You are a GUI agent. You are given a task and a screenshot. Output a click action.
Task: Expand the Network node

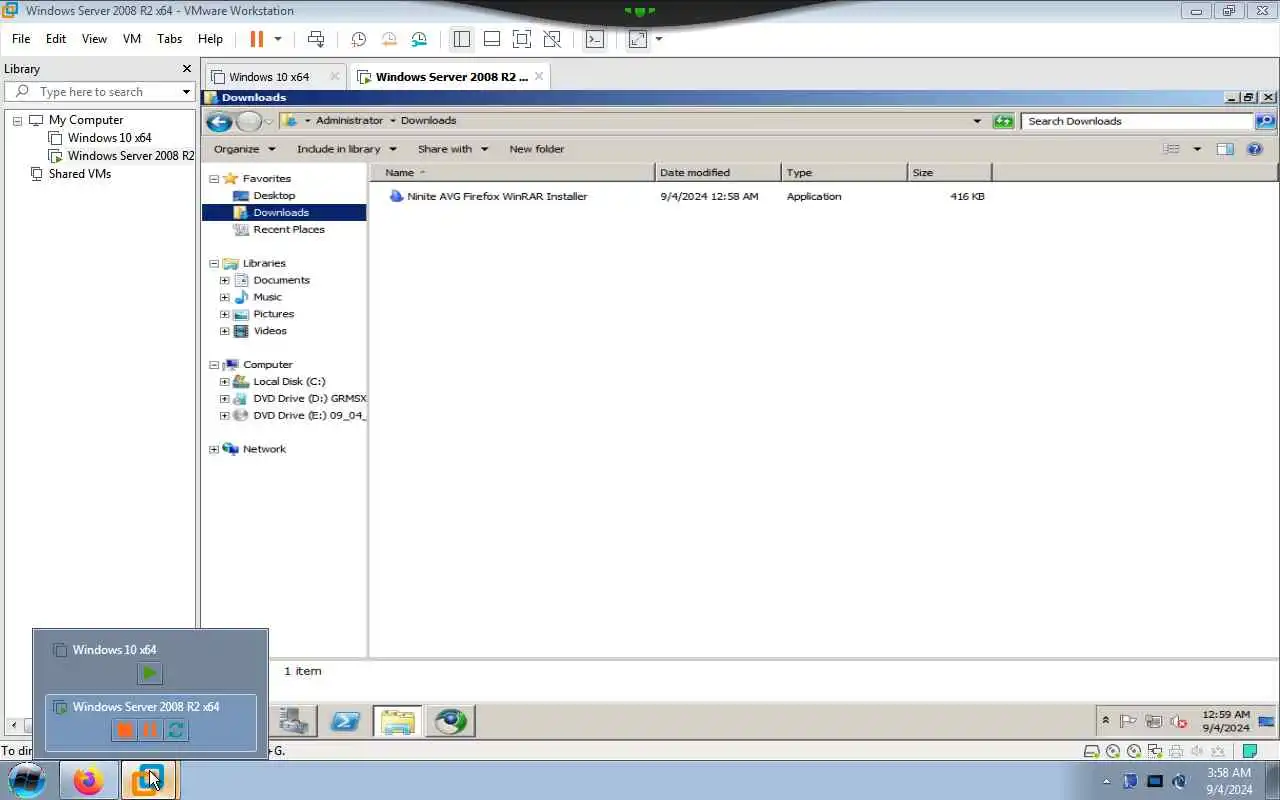(214, 450)
